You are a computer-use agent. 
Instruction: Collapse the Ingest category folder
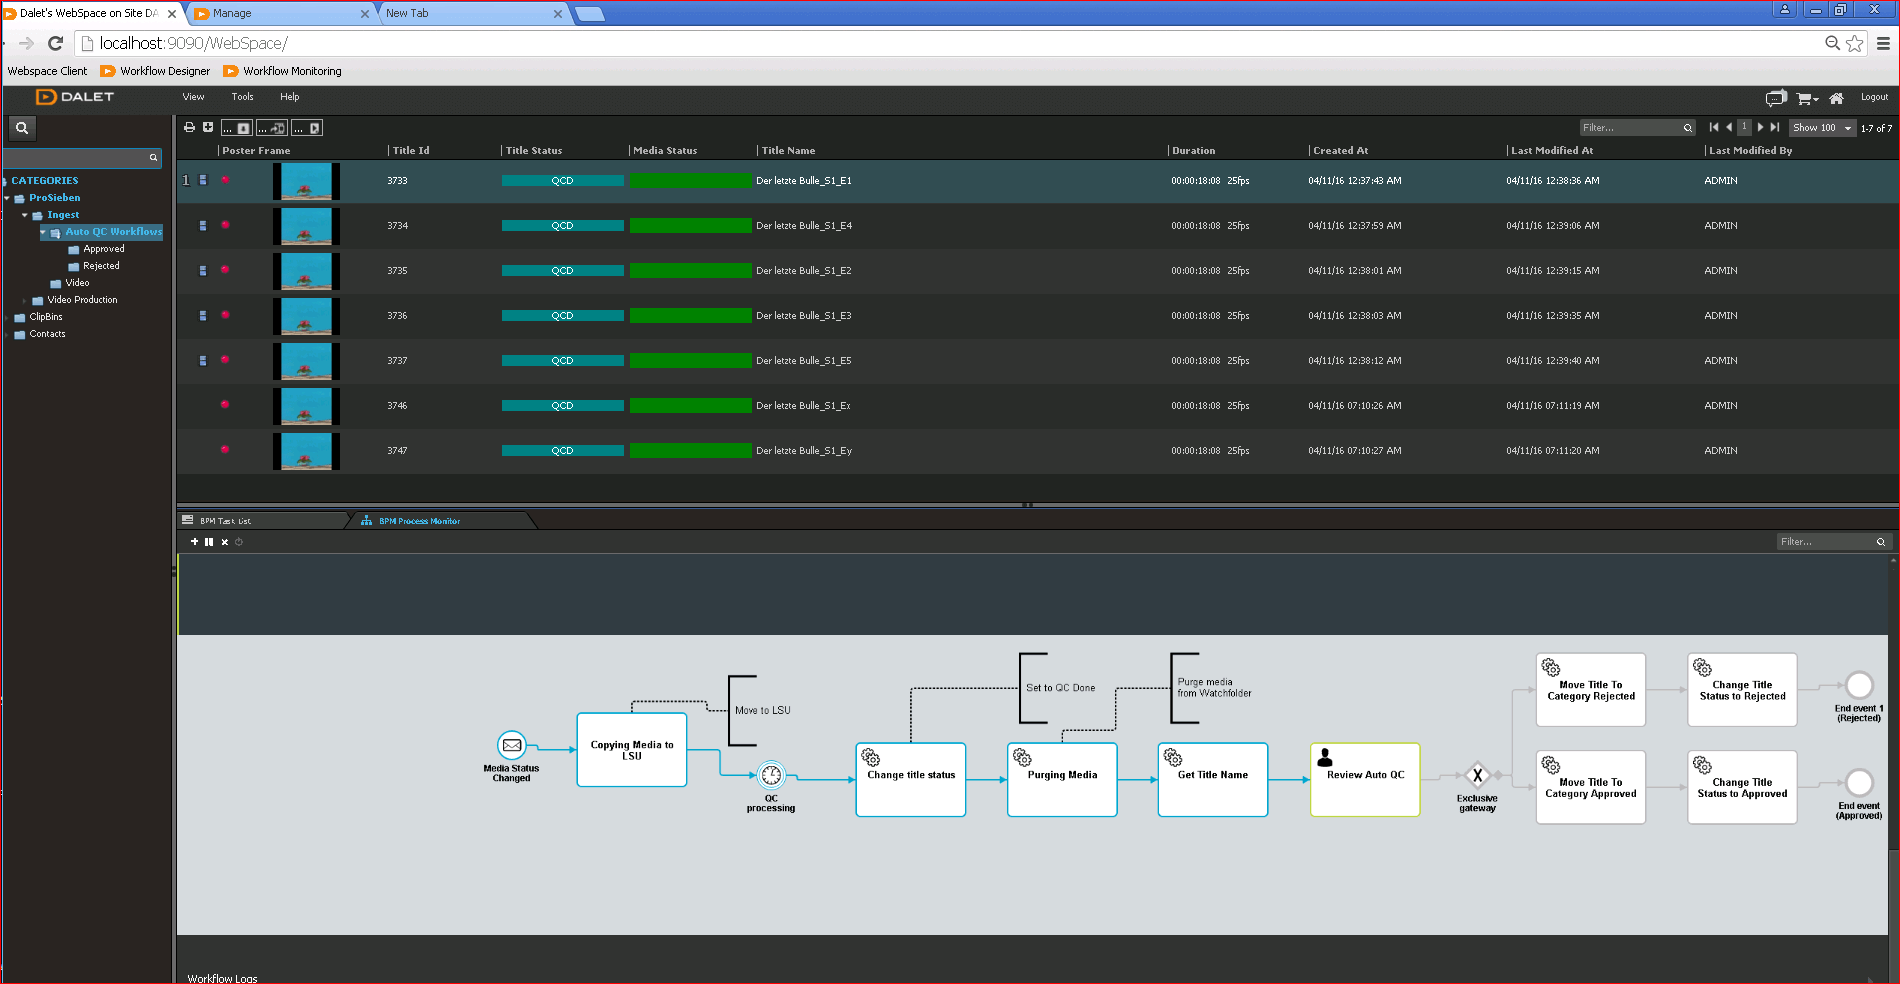25,215
